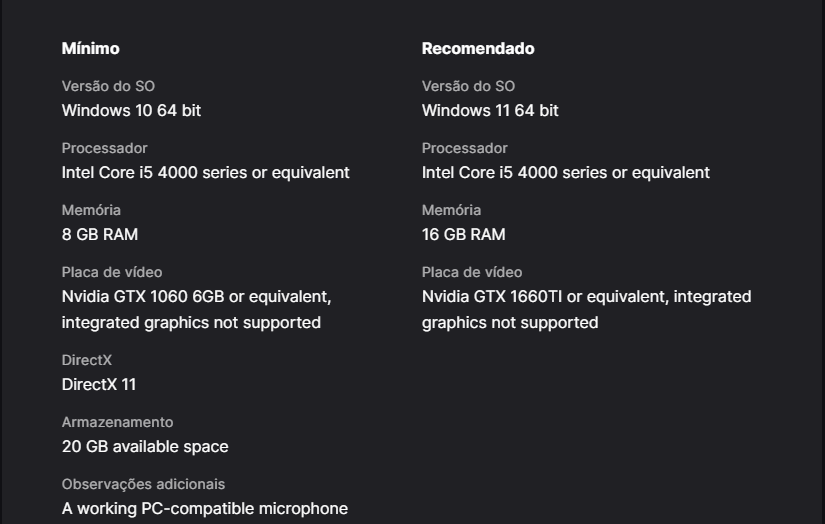
Task: Click the 8 GB RAM value
Action: pos(100,234)
